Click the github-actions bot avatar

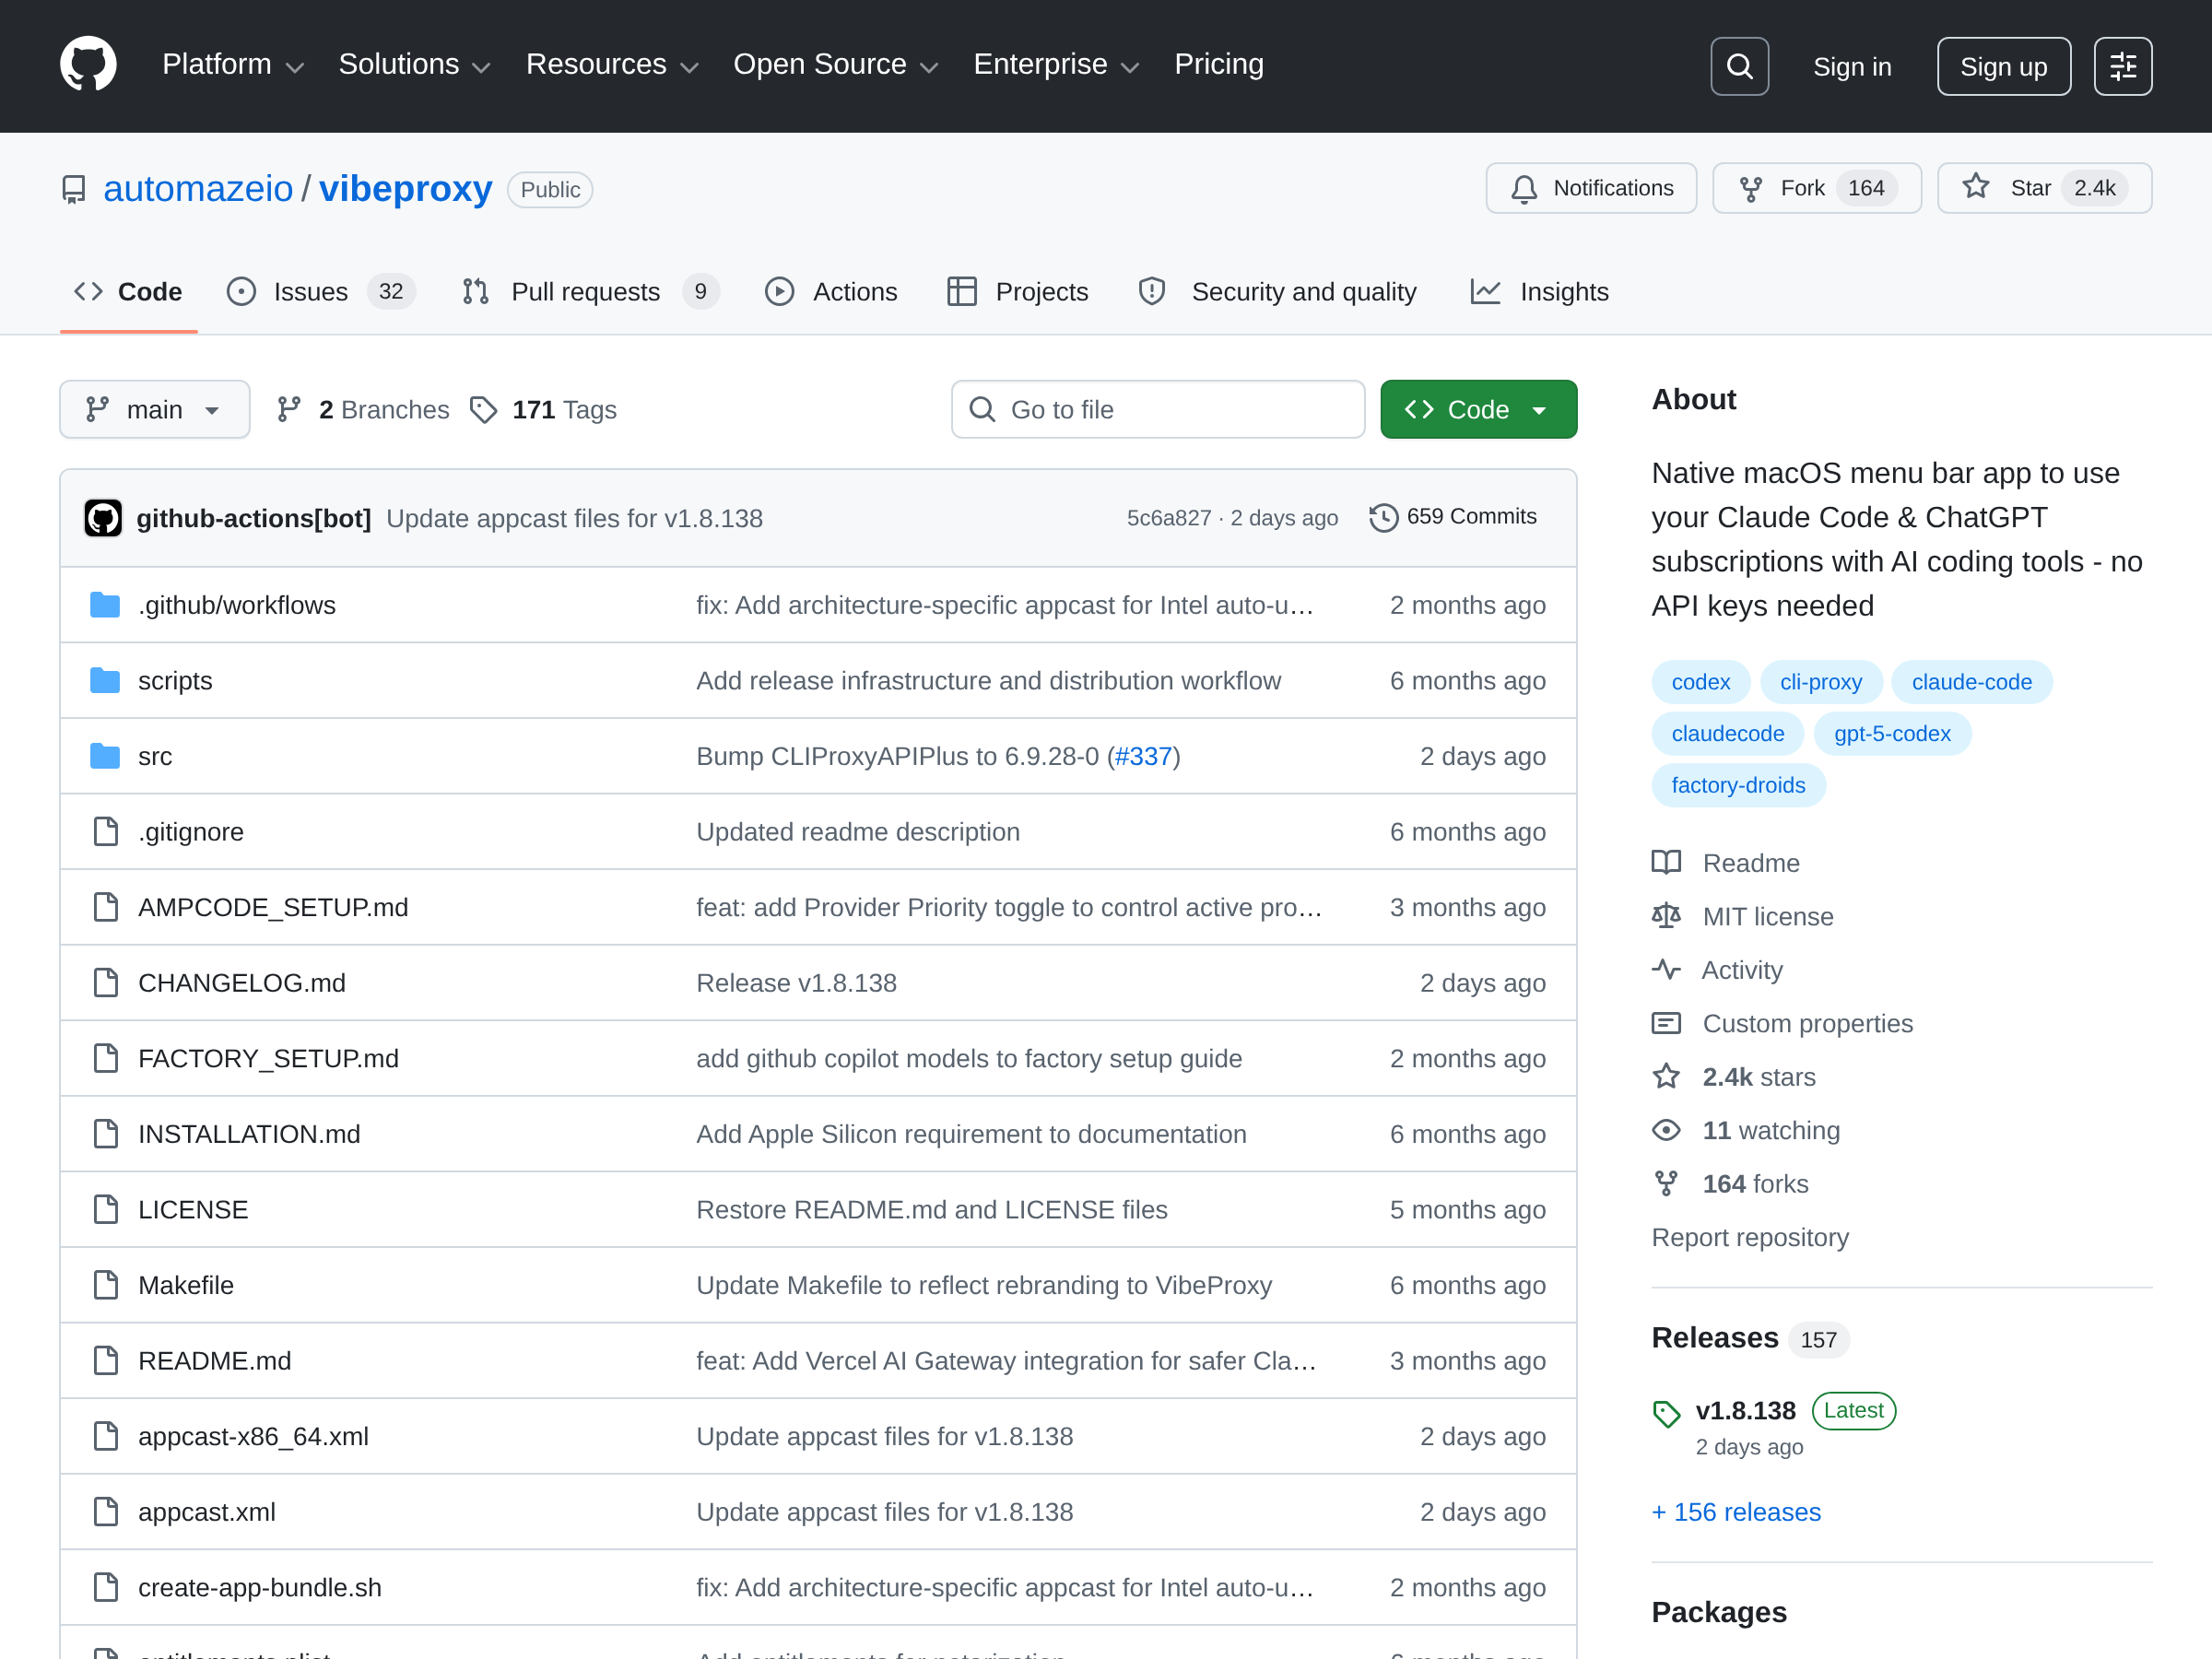coord(103,518)
